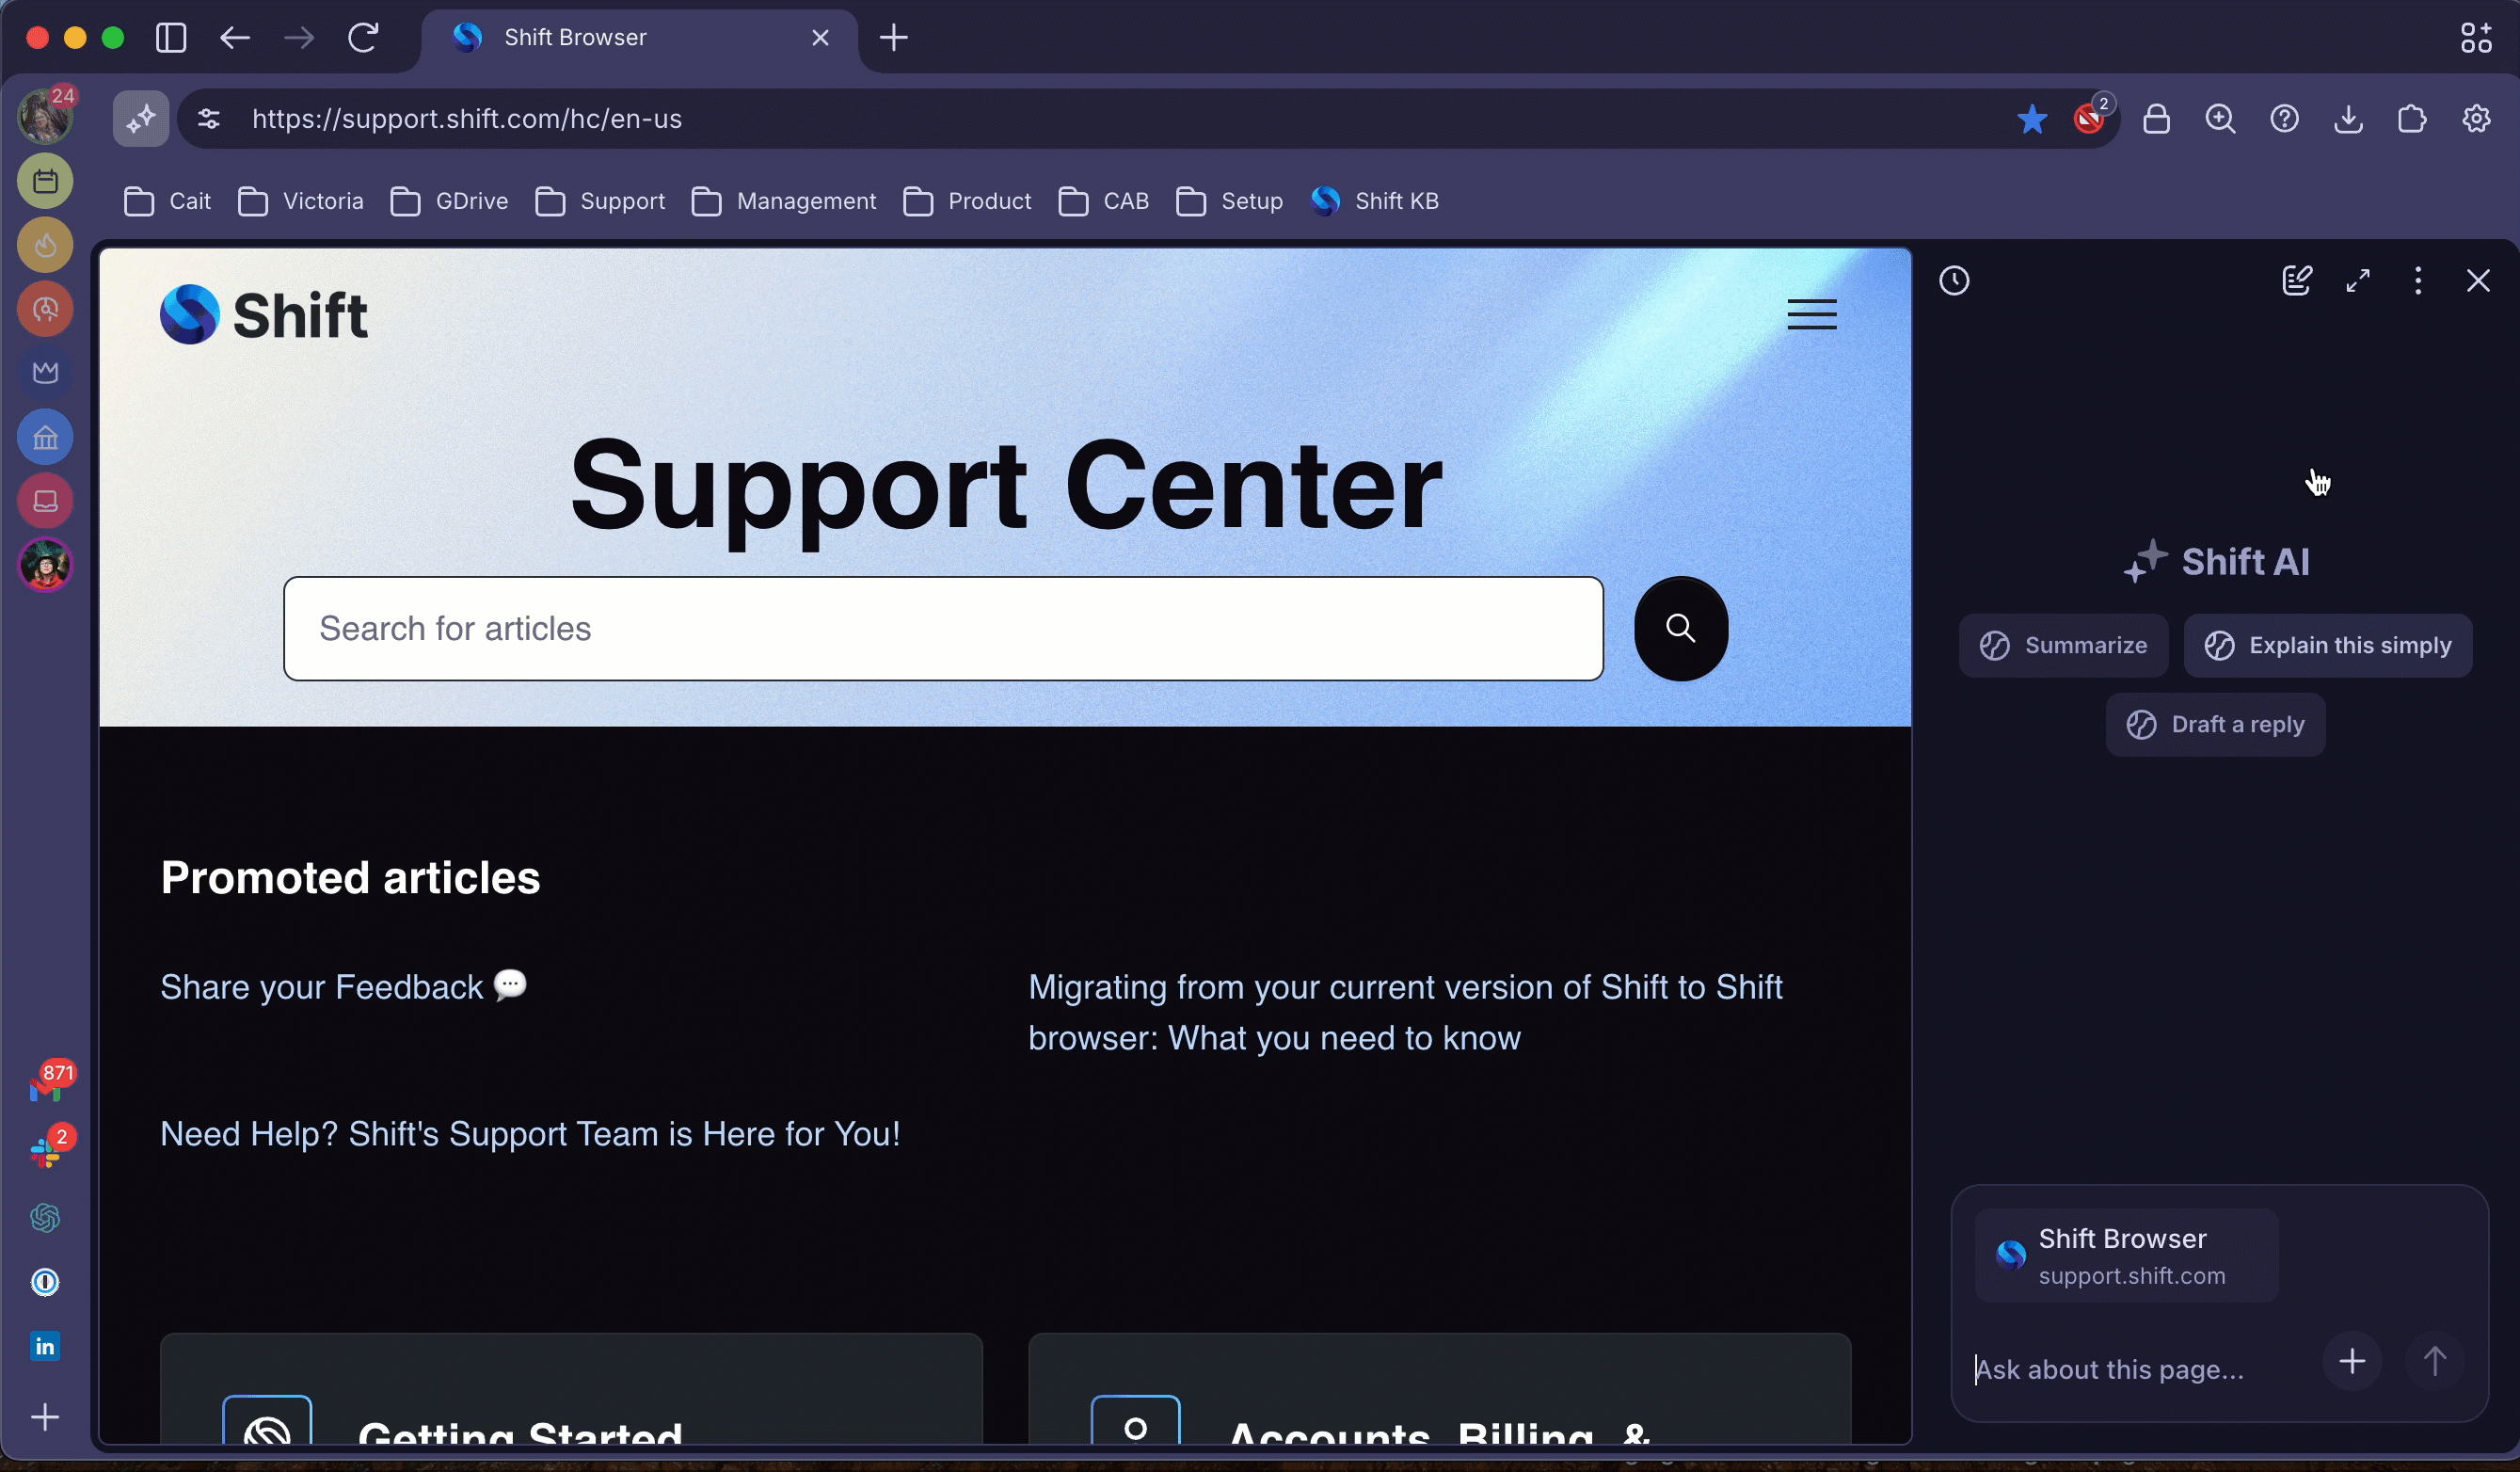2520x1472 pixels.
Task: Open the bank building workspace icon
Action: (45, 437)
